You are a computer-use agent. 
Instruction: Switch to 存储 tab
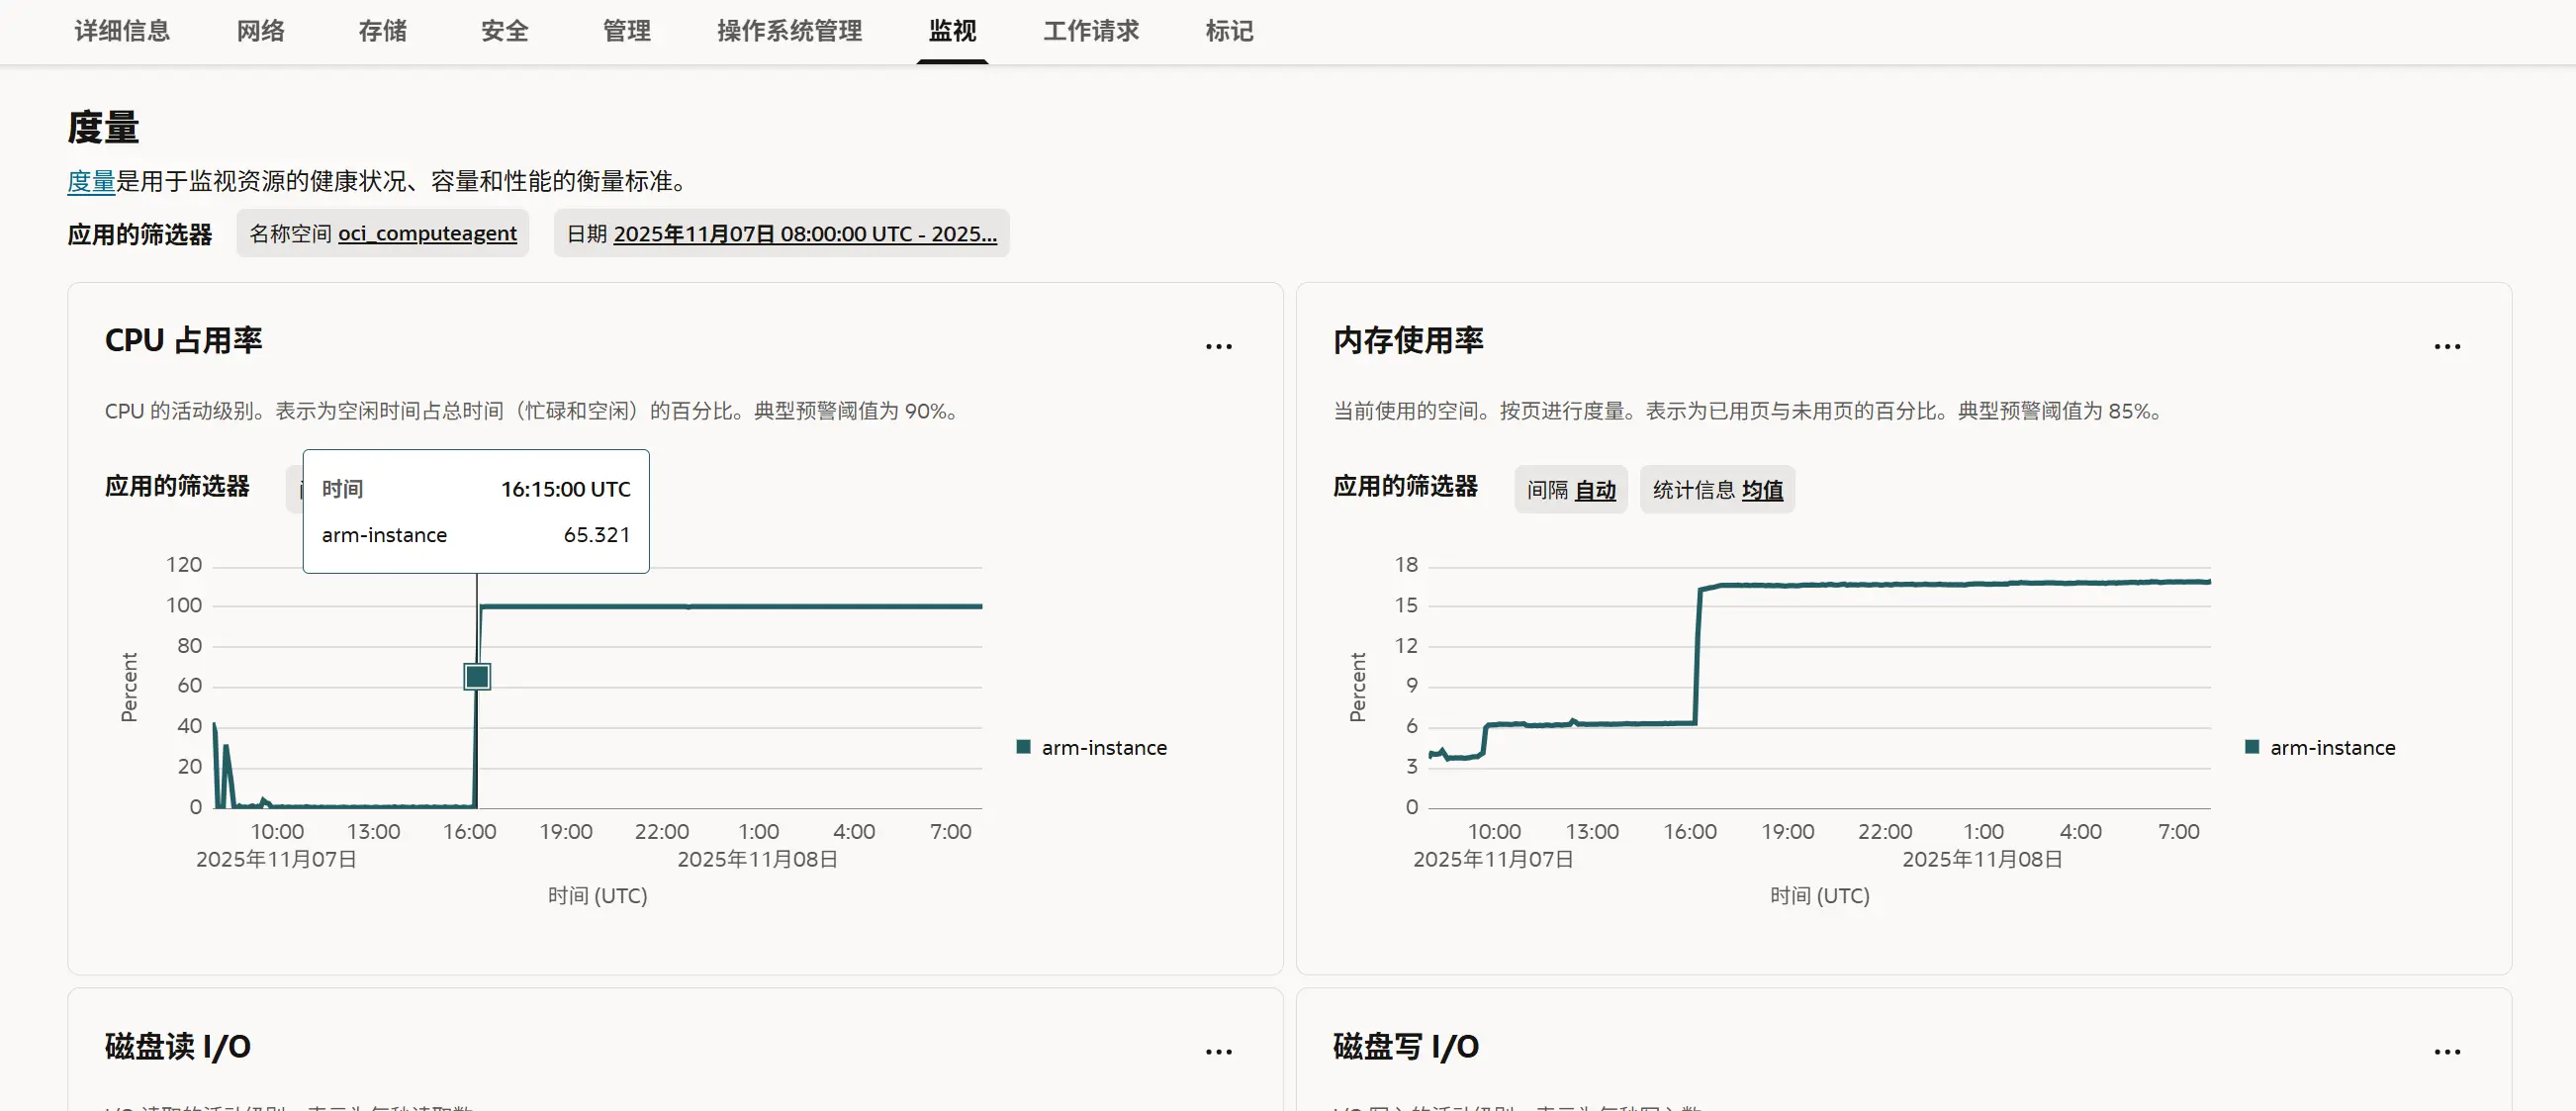point(382,31)
